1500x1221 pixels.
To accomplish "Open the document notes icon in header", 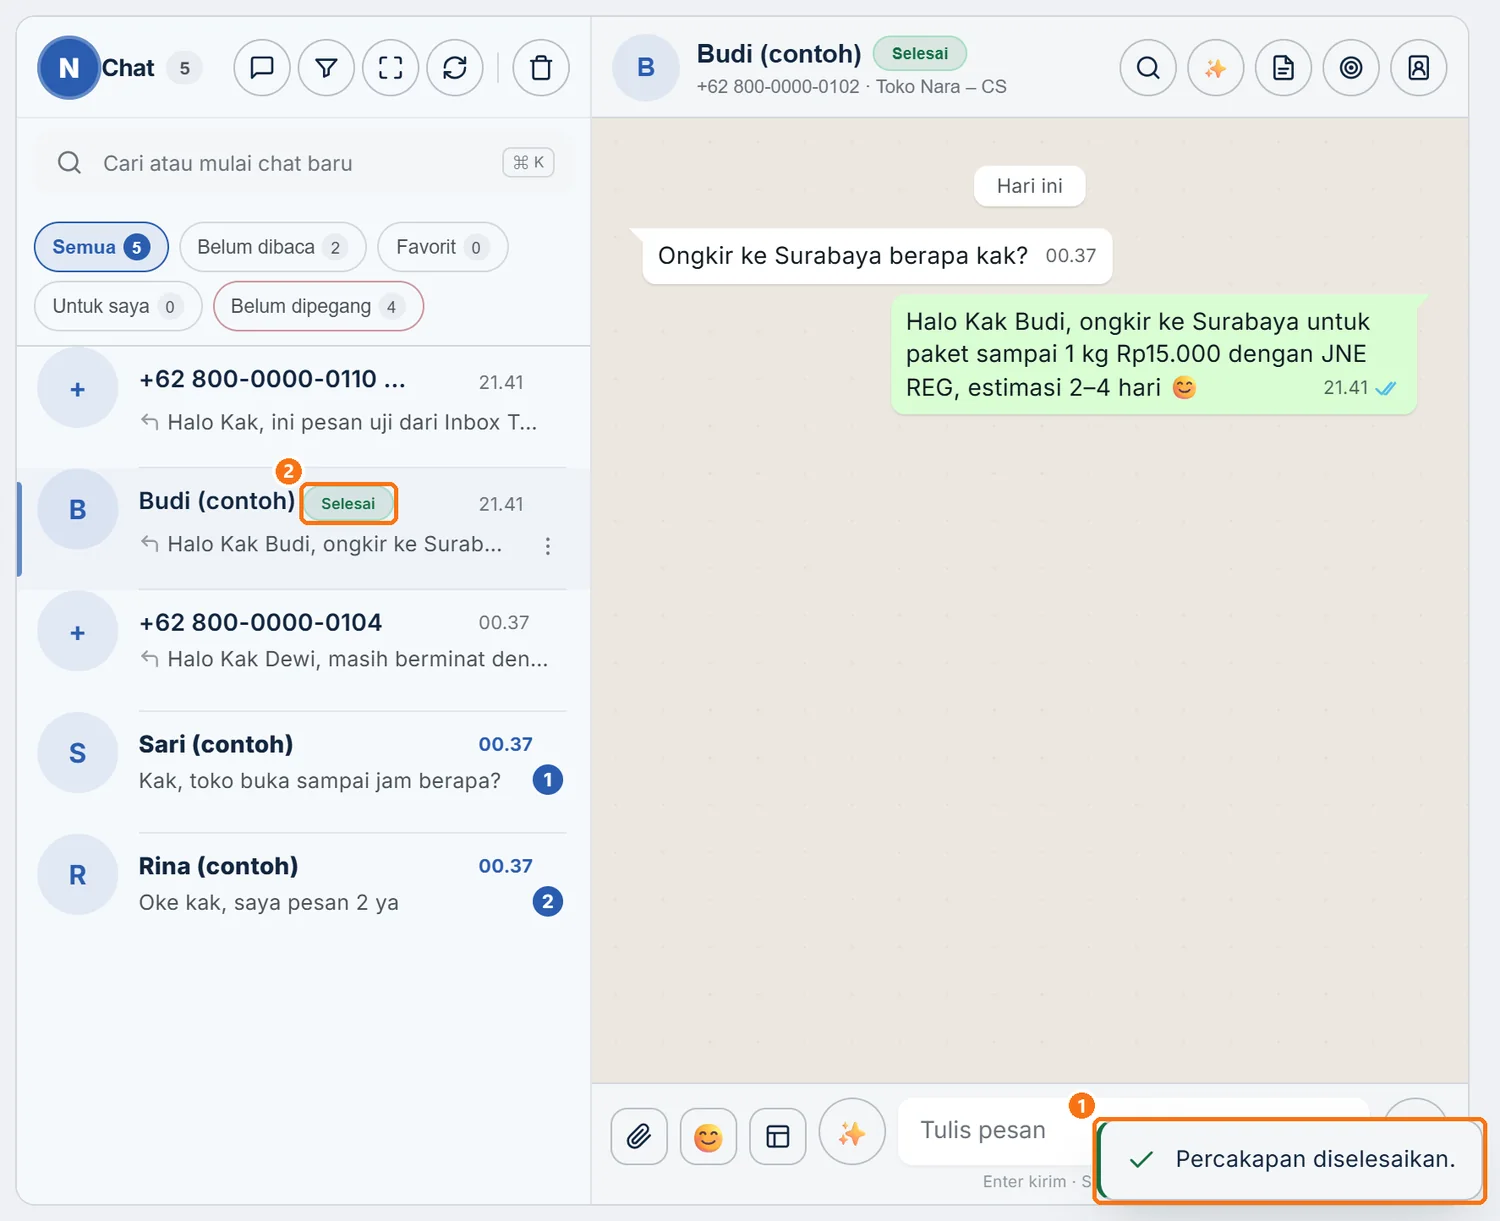I will coord(1283,68).
